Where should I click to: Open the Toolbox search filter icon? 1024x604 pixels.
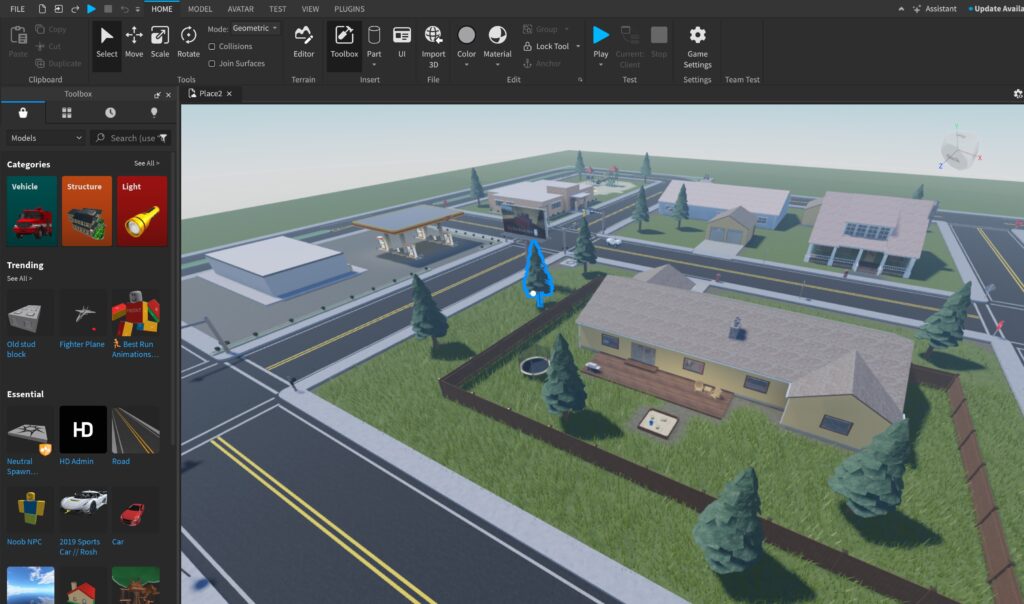pyautogui.click(x=163, y=138)
